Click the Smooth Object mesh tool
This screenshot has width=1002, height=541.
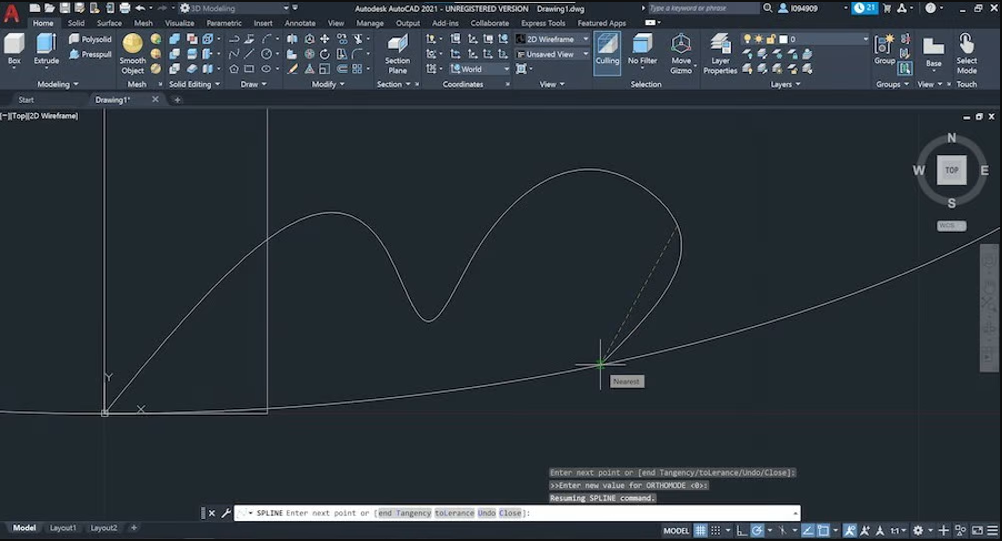tap(132, 54)
